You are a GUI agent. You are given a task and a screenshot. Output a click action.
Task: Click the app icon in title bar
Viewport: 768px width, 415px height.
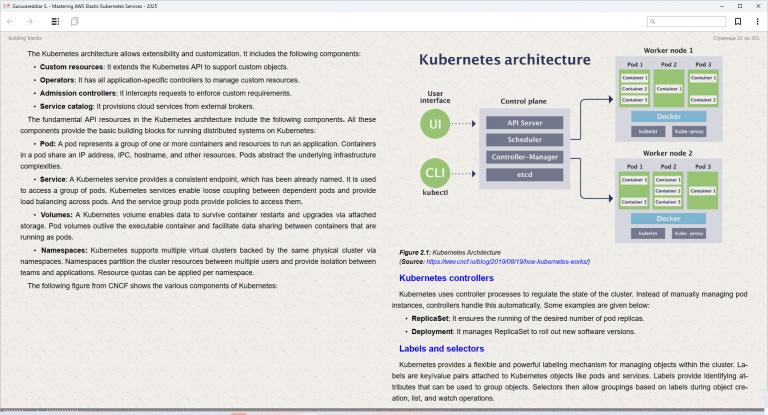6,6
